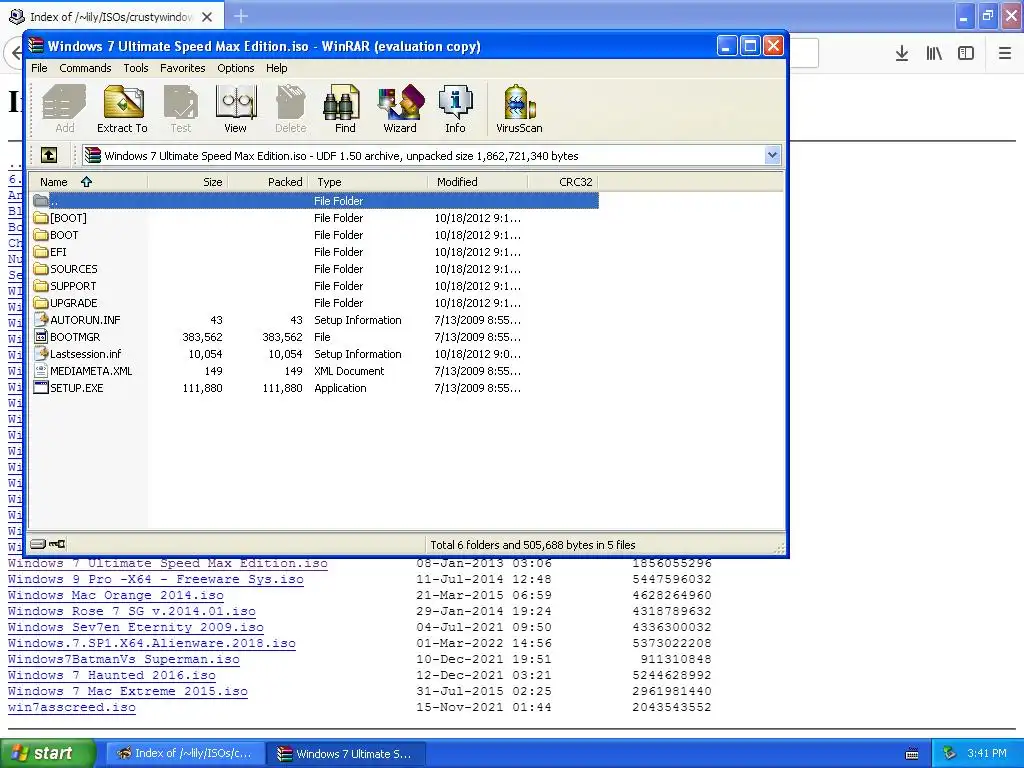Viewport: 1024px width, 768px height.
Task: Select the SUPPORT folder
Action: (x=315, y=286)
